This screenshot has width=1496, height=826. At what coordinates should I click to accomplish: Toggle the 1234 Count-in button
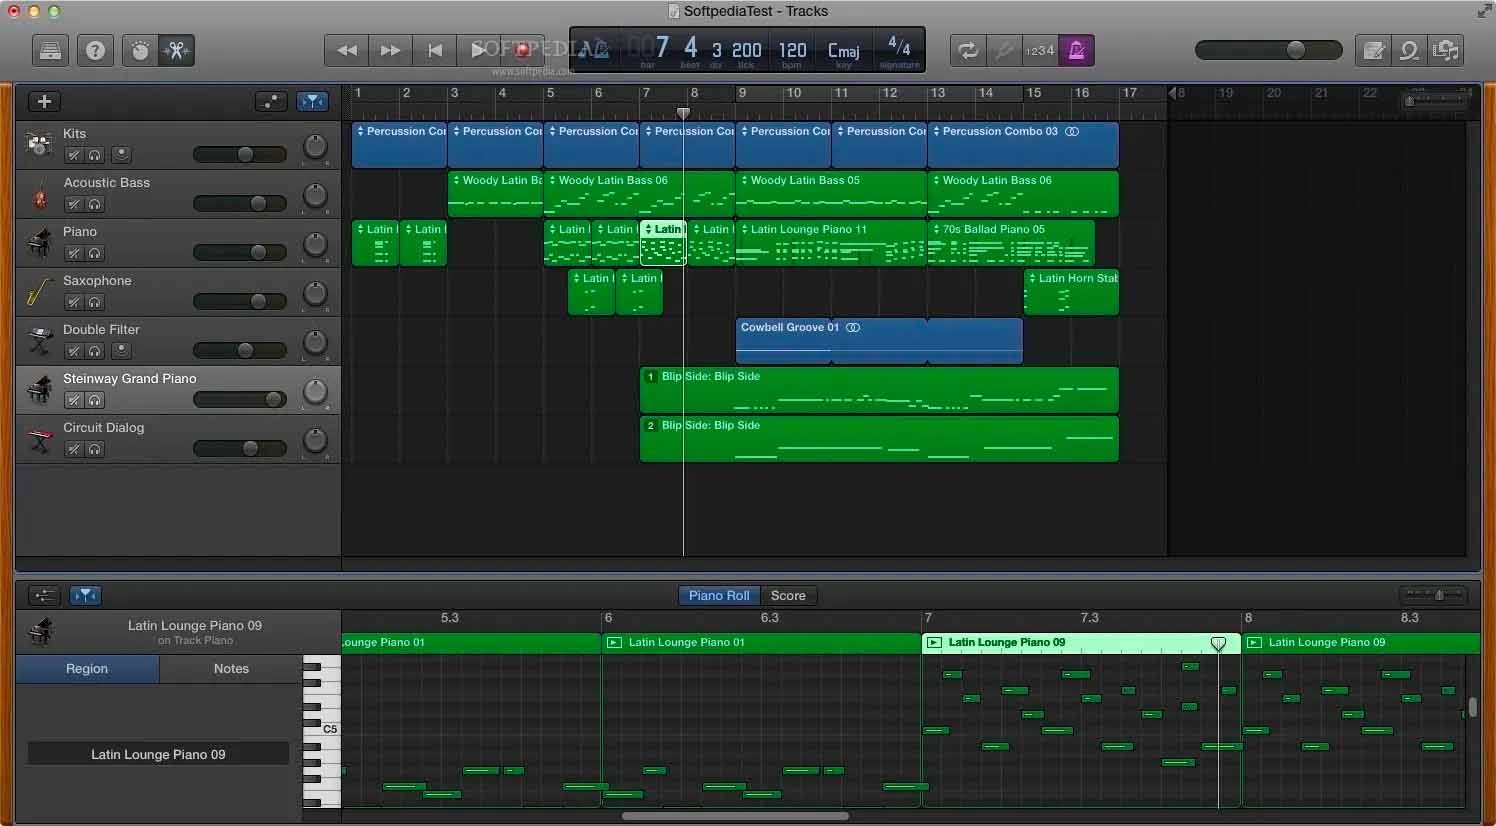point(1040,50)
